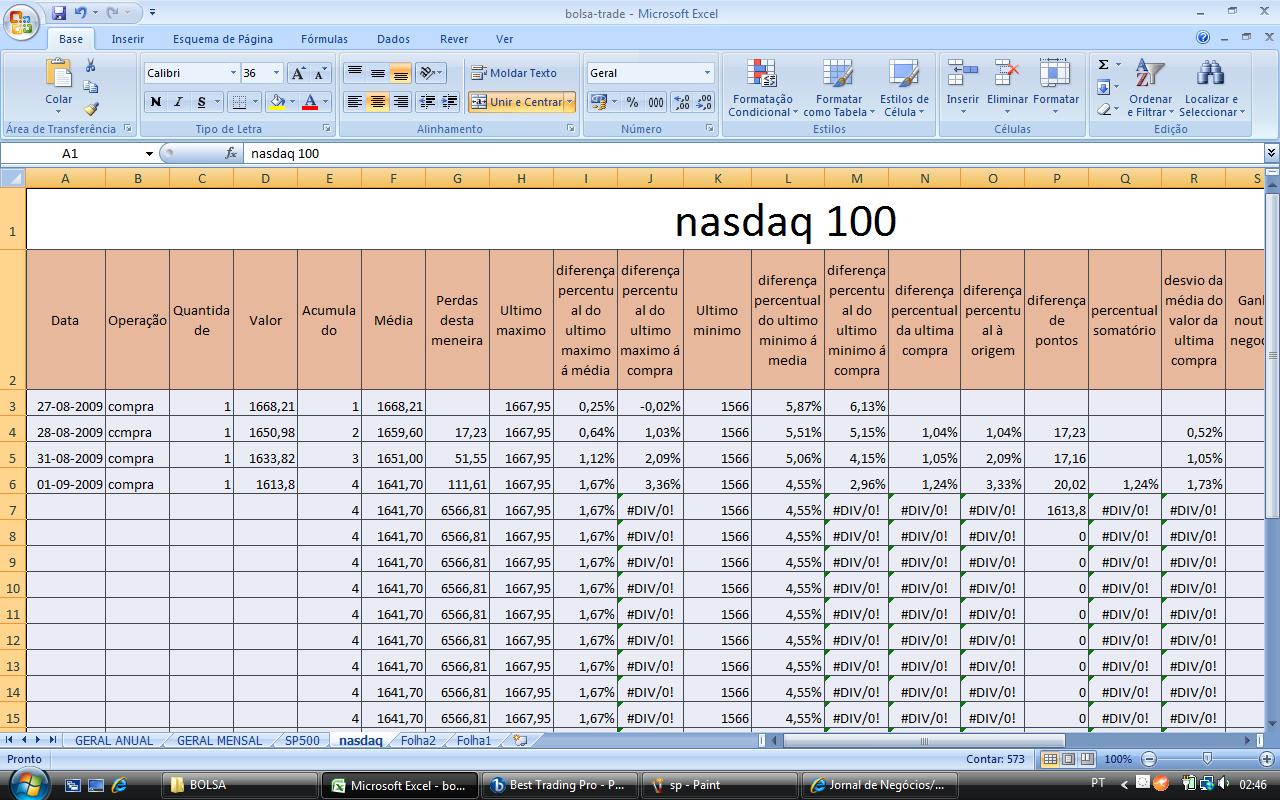
Task: Decrease font size with small A icon
Action: [320, 73]
